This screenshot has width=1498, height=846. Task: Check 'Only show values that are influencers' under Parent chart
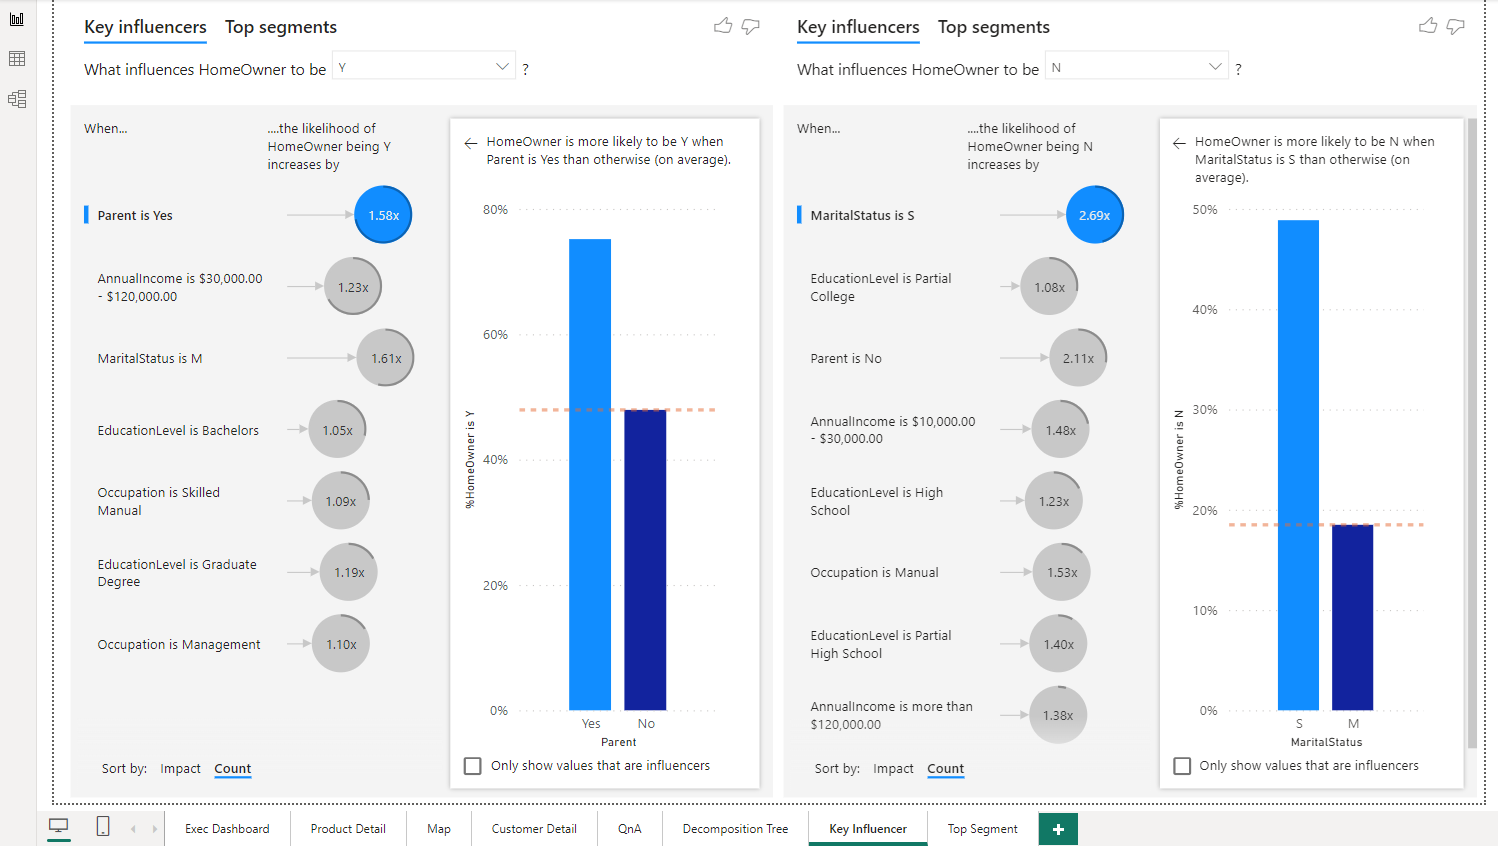tap(473, 766)
